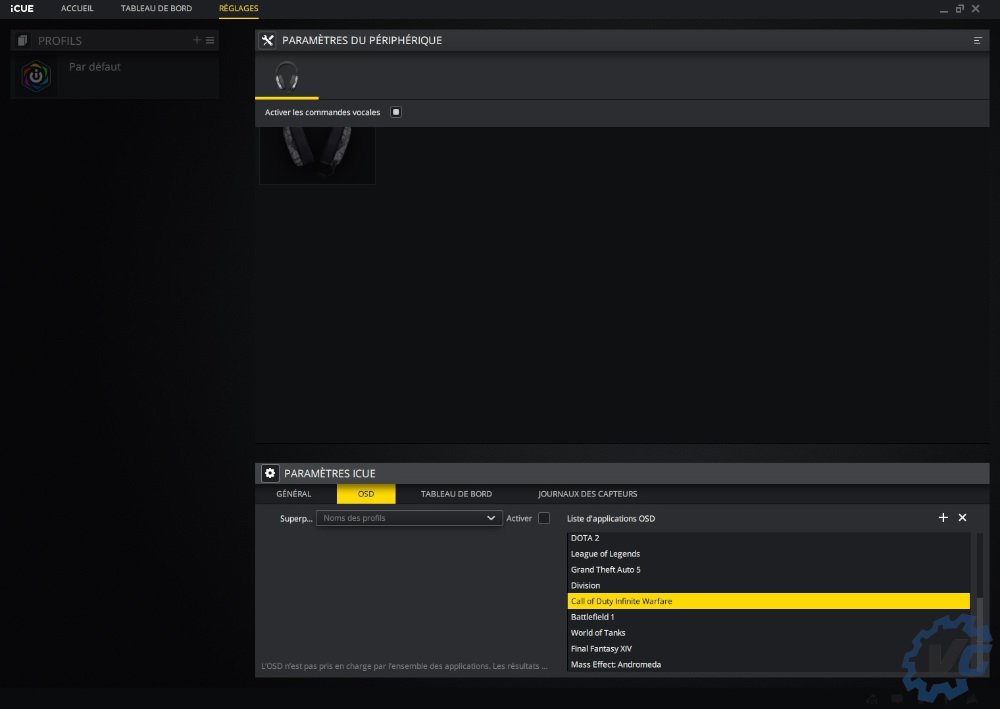Switch to the Général tab
Screen dimensions: 1000x709
click(293, 494)
